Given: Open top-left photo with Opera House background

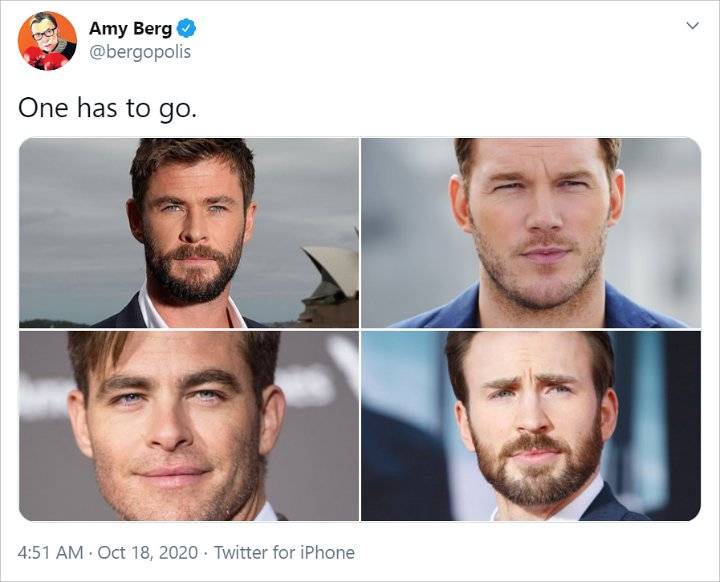Looking at the screenshot, I should pos(189,232).
